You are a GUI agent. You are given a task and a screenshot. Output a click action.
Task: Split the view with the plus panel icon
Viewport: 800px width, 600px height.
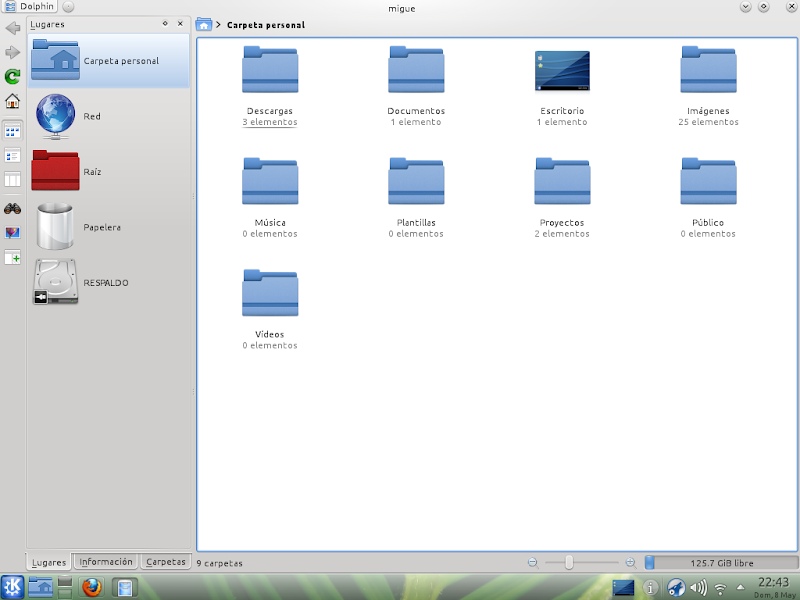click(12, 257)
